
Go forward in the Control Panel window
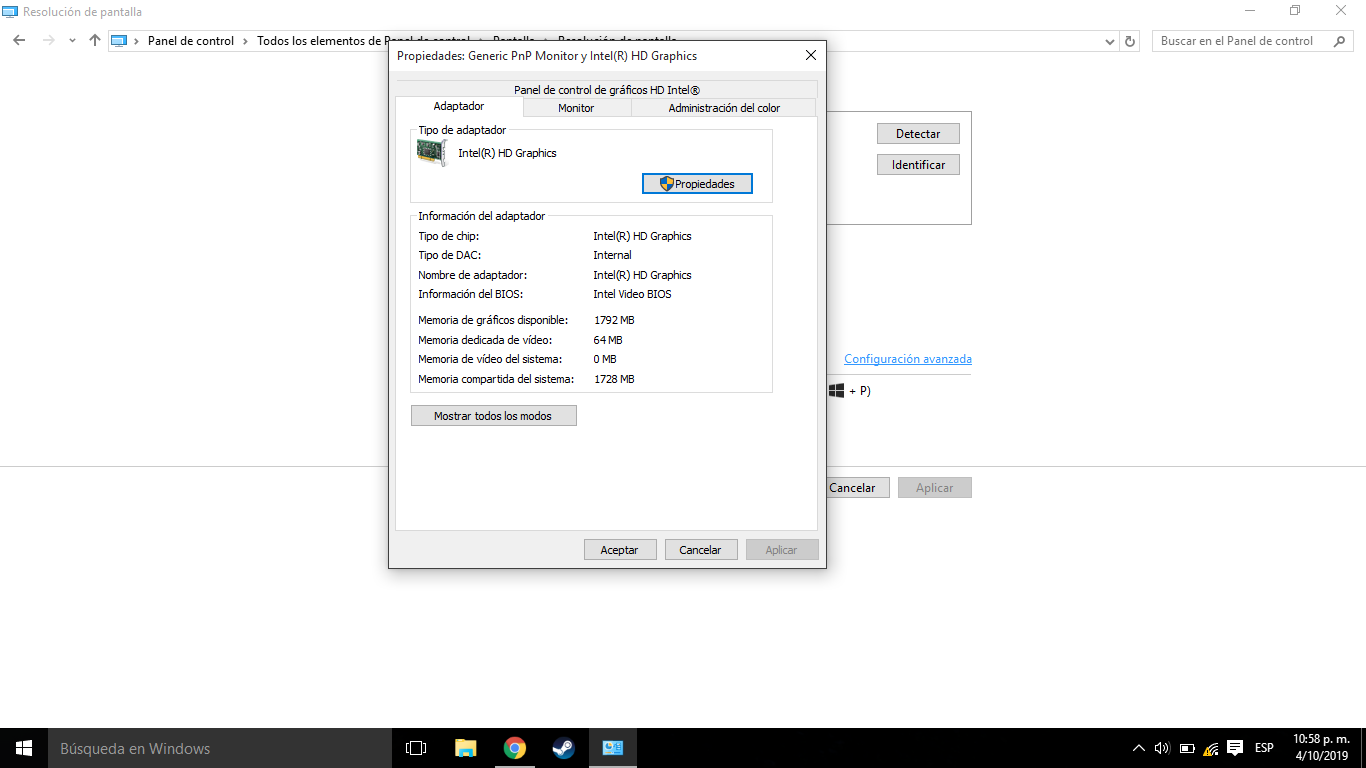tap(48, 41)
